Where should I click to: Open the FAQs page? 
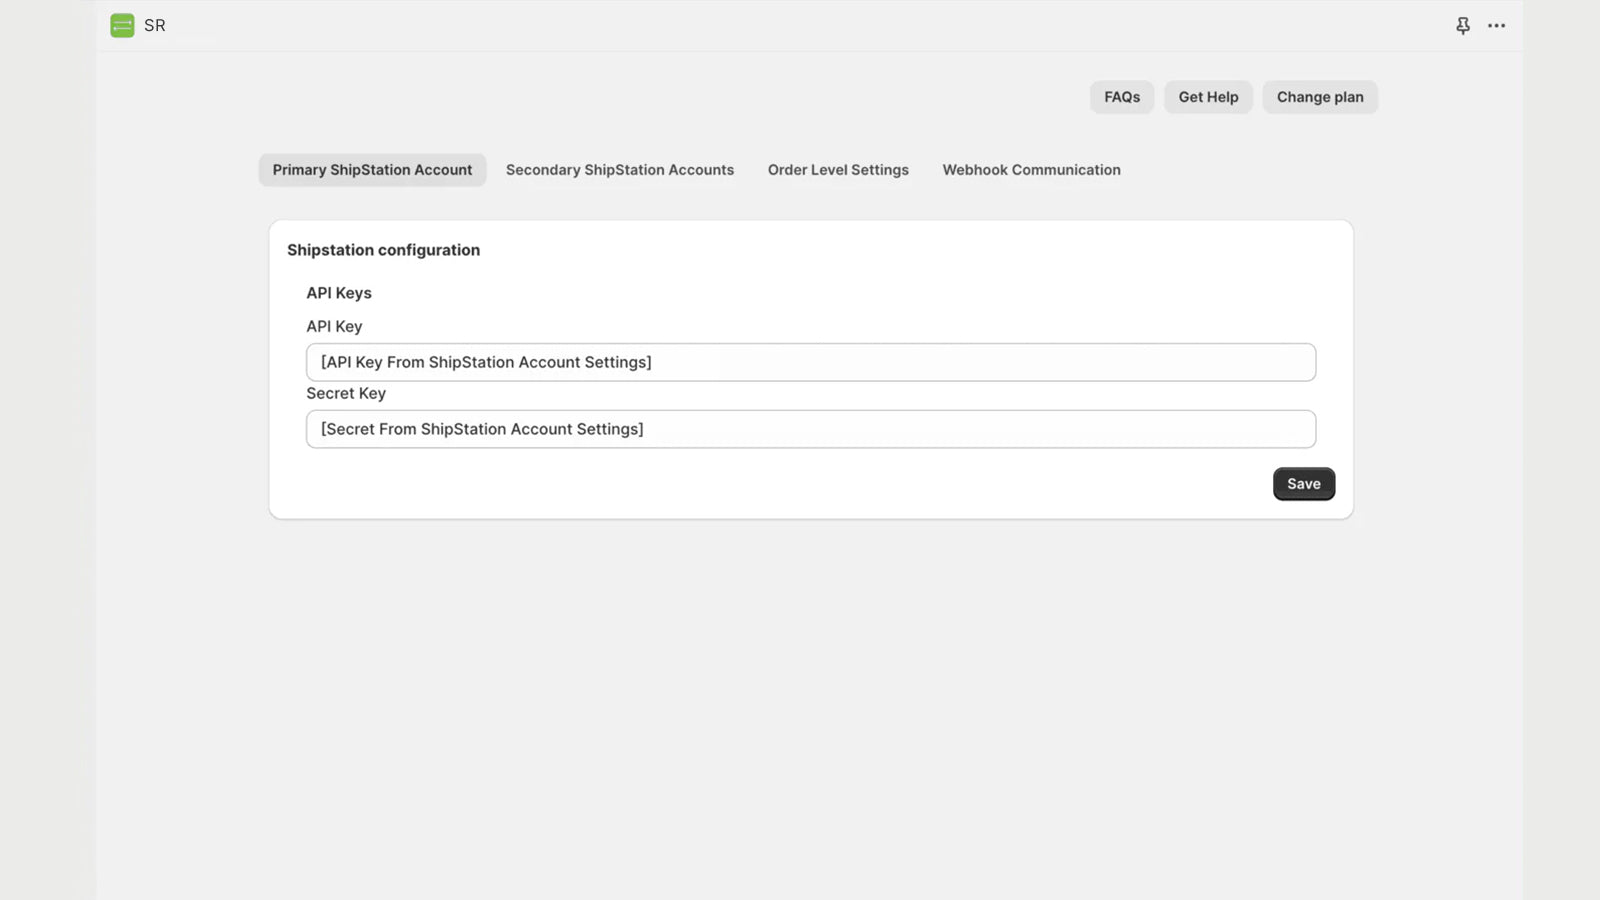click(x=1121, y=97)
